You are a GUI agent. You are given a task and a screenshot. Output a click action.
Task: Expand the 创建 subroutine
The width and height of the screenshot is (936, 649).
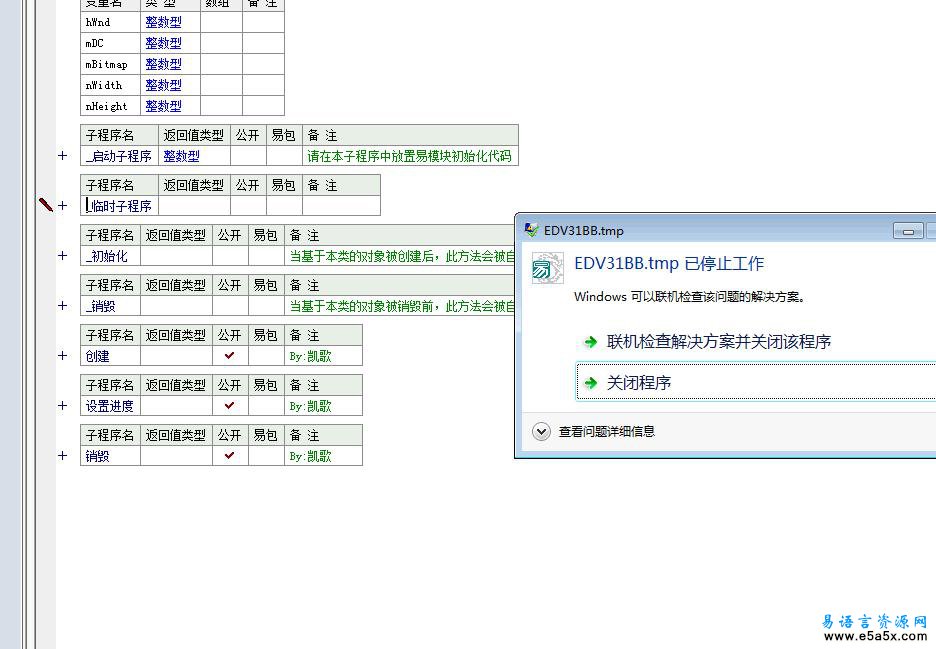[x=63, y=356]
